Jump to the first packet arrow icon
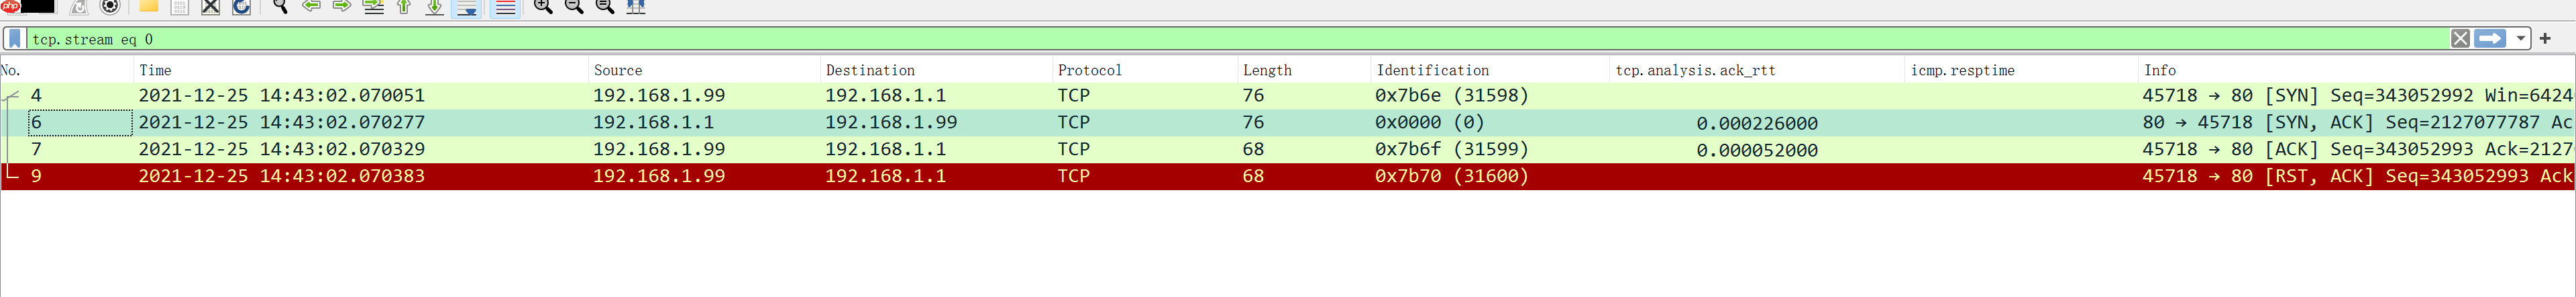The height and width of the screenshot is (297, 2576). point(404,6)
